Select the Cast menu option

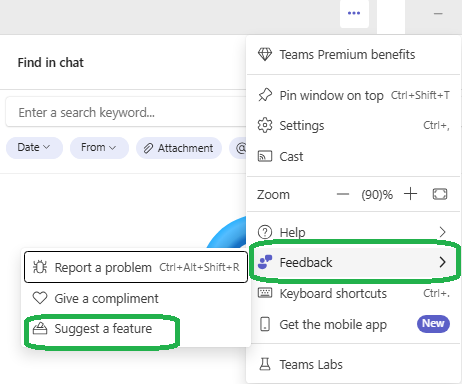click(x=353, y=156)
